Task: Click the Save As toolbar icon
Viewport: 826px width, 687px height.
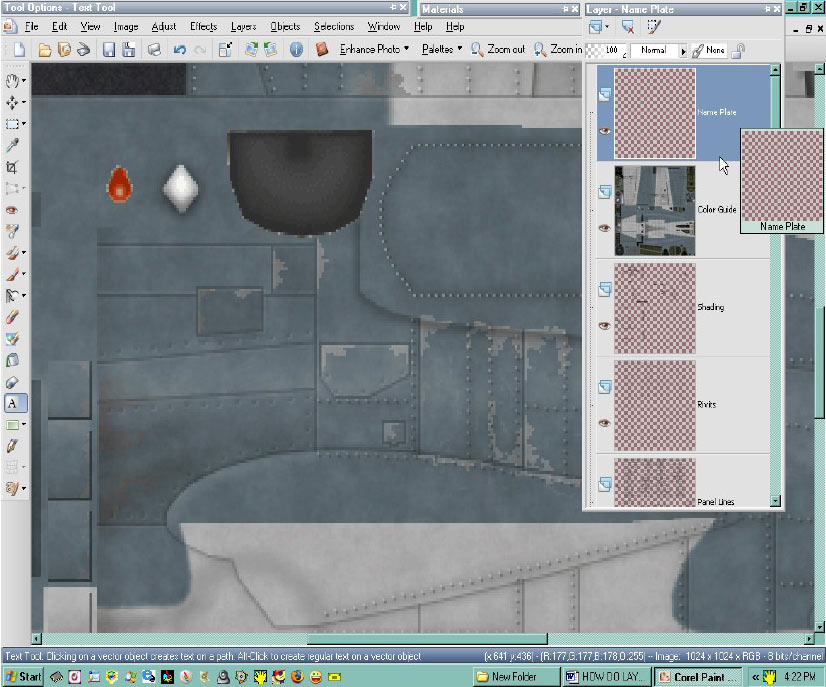Action: [x=128, y=50]
